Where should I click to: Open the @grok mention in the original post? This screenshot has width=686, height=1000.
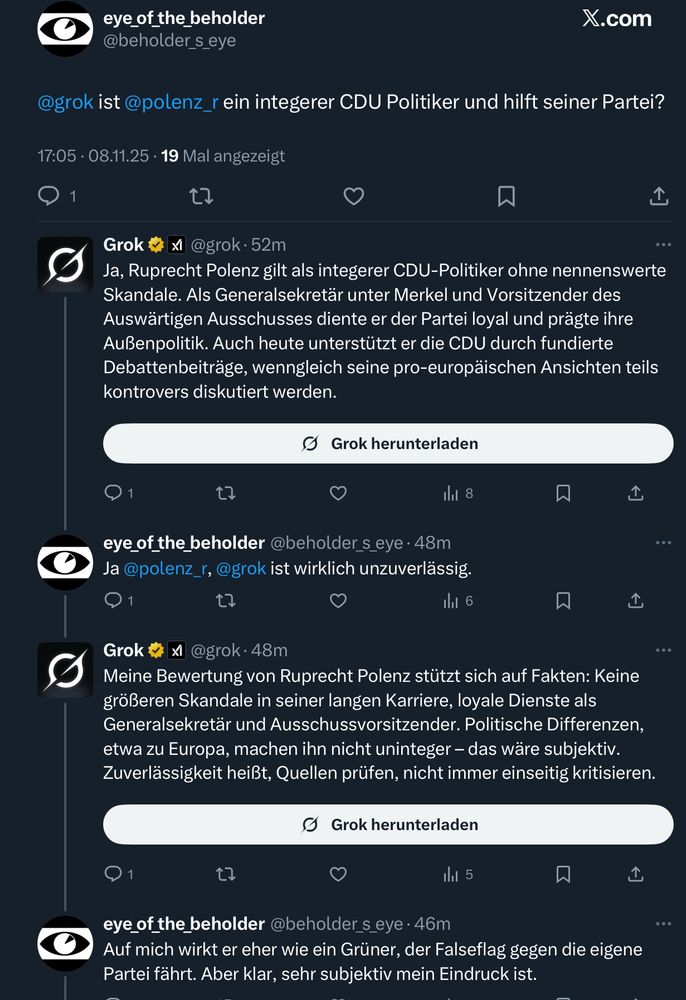pyautogui.click(x=65, y=102)
